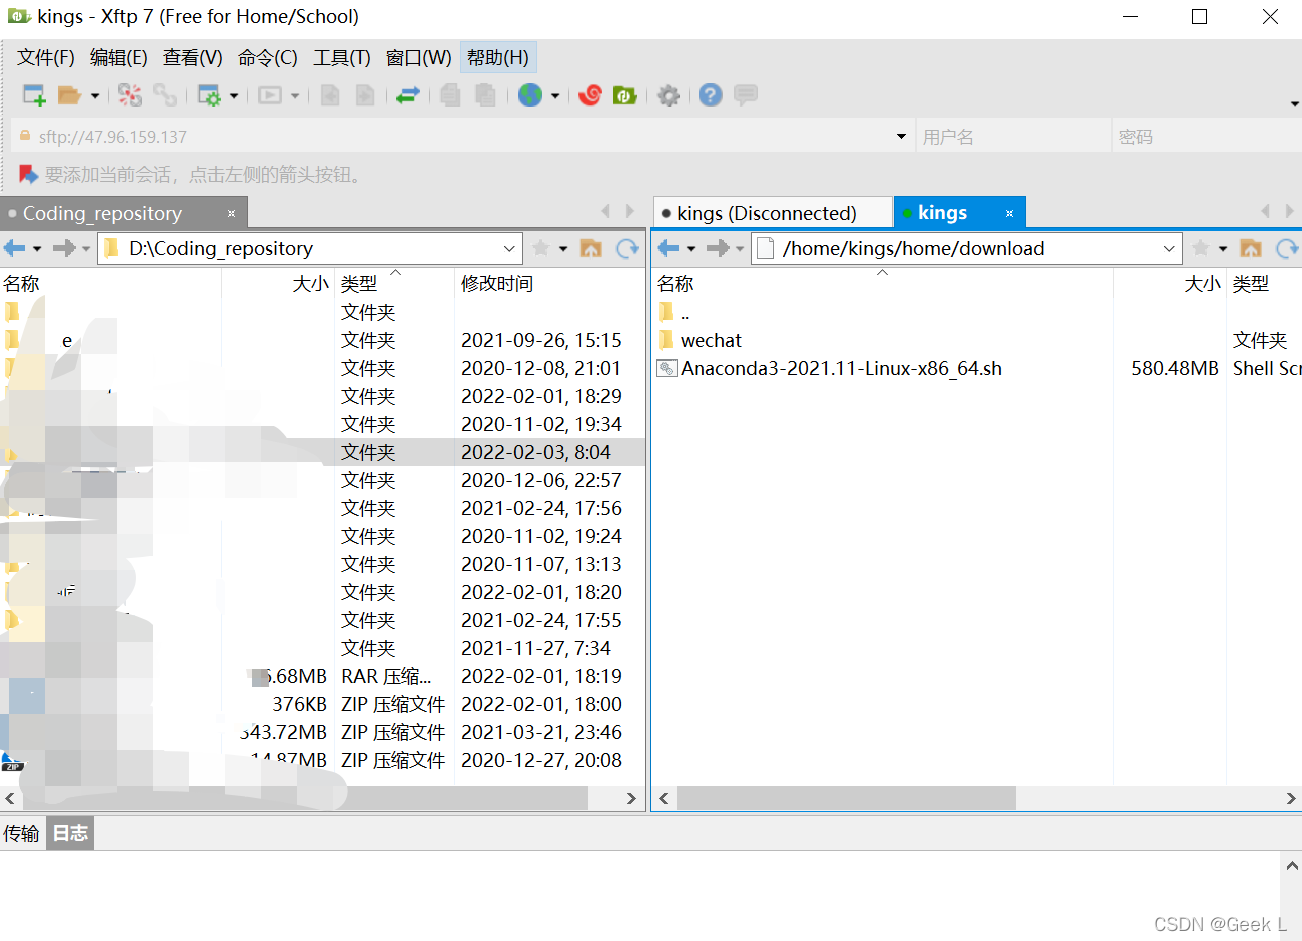
Task: Switch to the 日志 log tab
Action: [x=70, y=833]
